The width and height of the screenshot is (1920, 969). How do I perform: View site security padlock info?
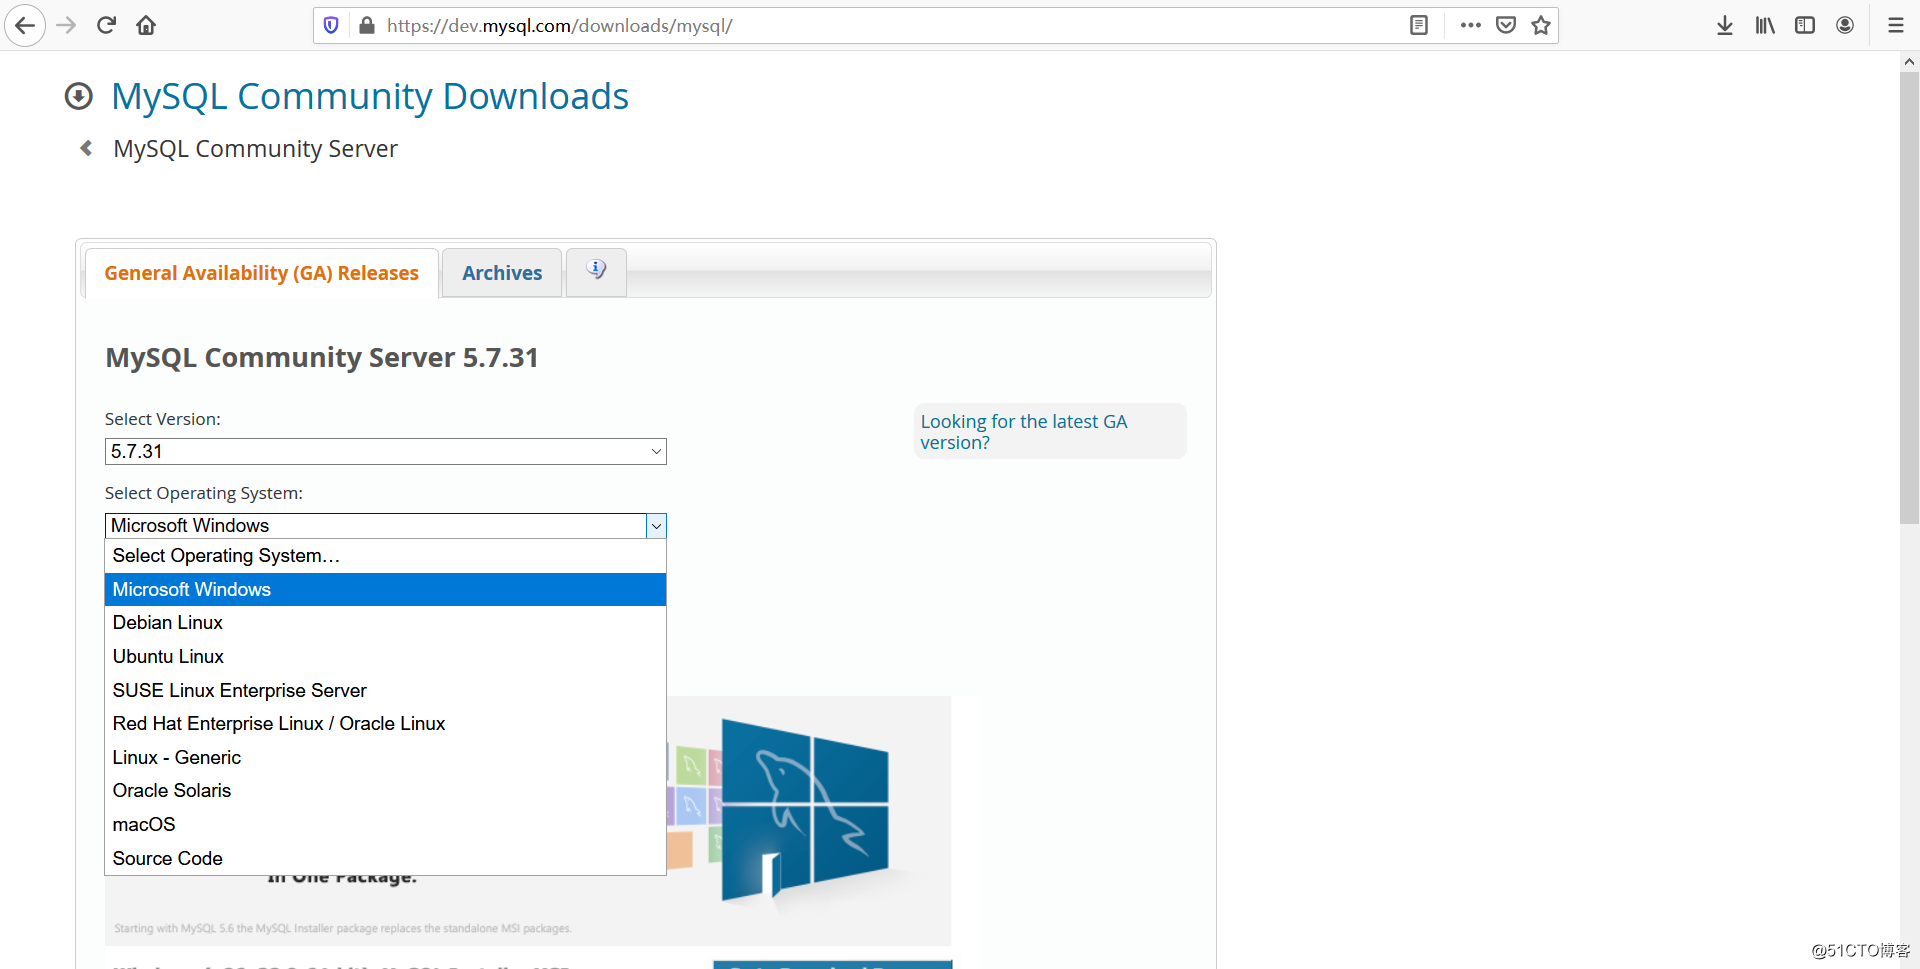click(367, 25)
